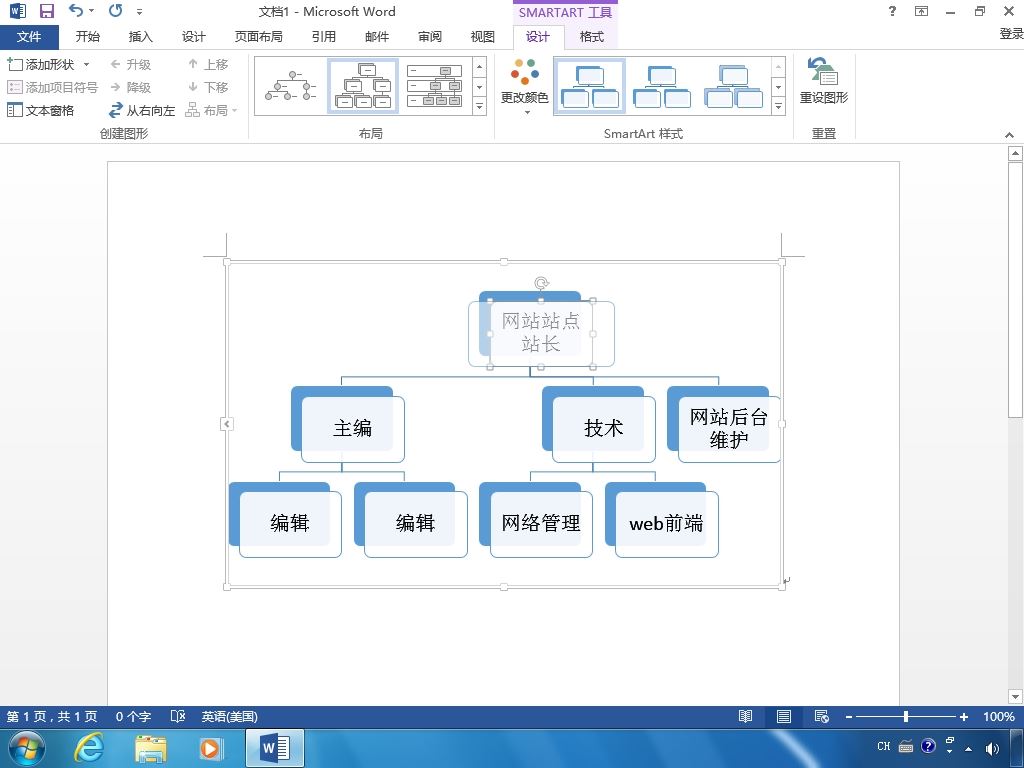Select the second SmartArt style thumbnail
The width and height of the screenshot is (1024, 768).
662,87
